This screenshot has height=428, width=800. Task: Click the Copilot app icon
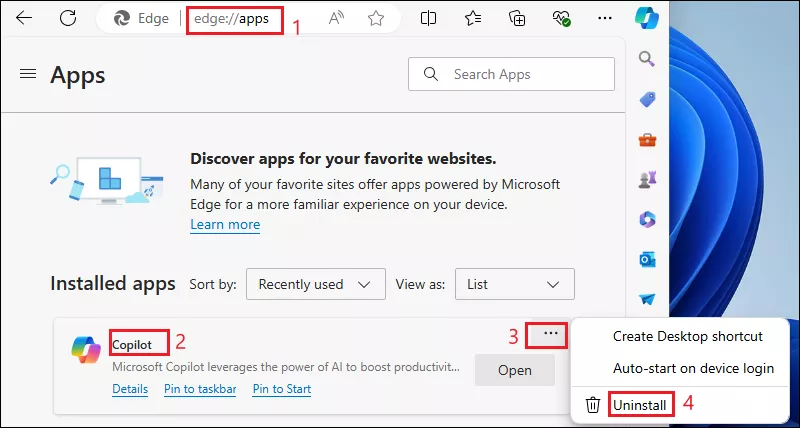86,350
